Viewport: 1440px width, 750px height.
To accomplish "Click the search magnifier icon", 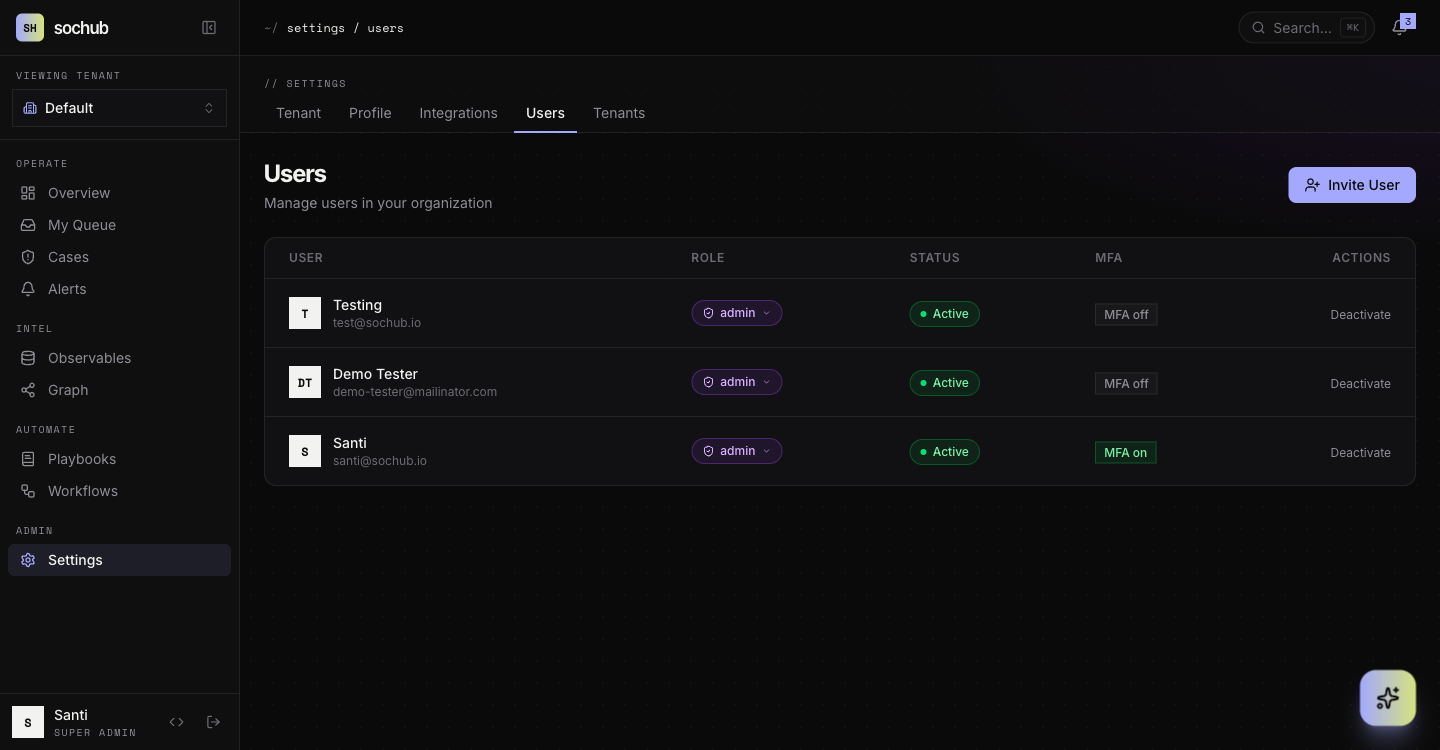I will tap(1259, 28).
